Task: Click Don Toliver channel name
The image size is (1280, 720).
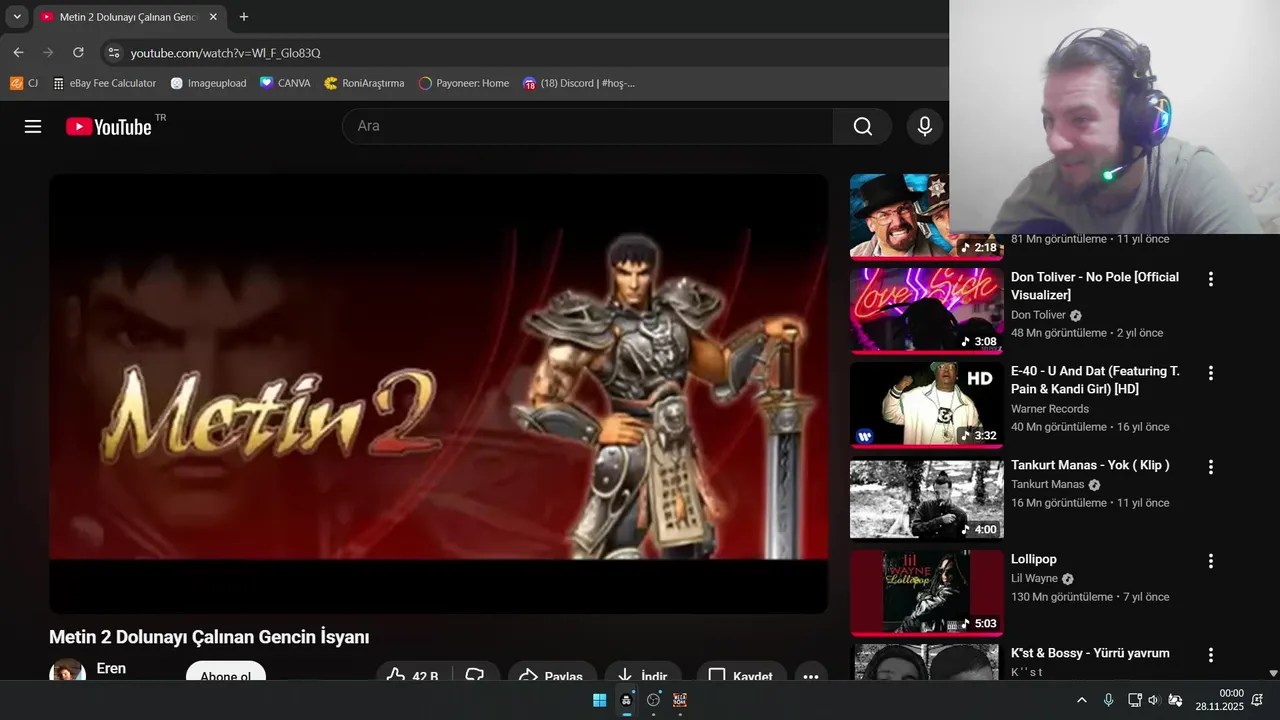Action: pyautogui.click(x=1038, y=315)
